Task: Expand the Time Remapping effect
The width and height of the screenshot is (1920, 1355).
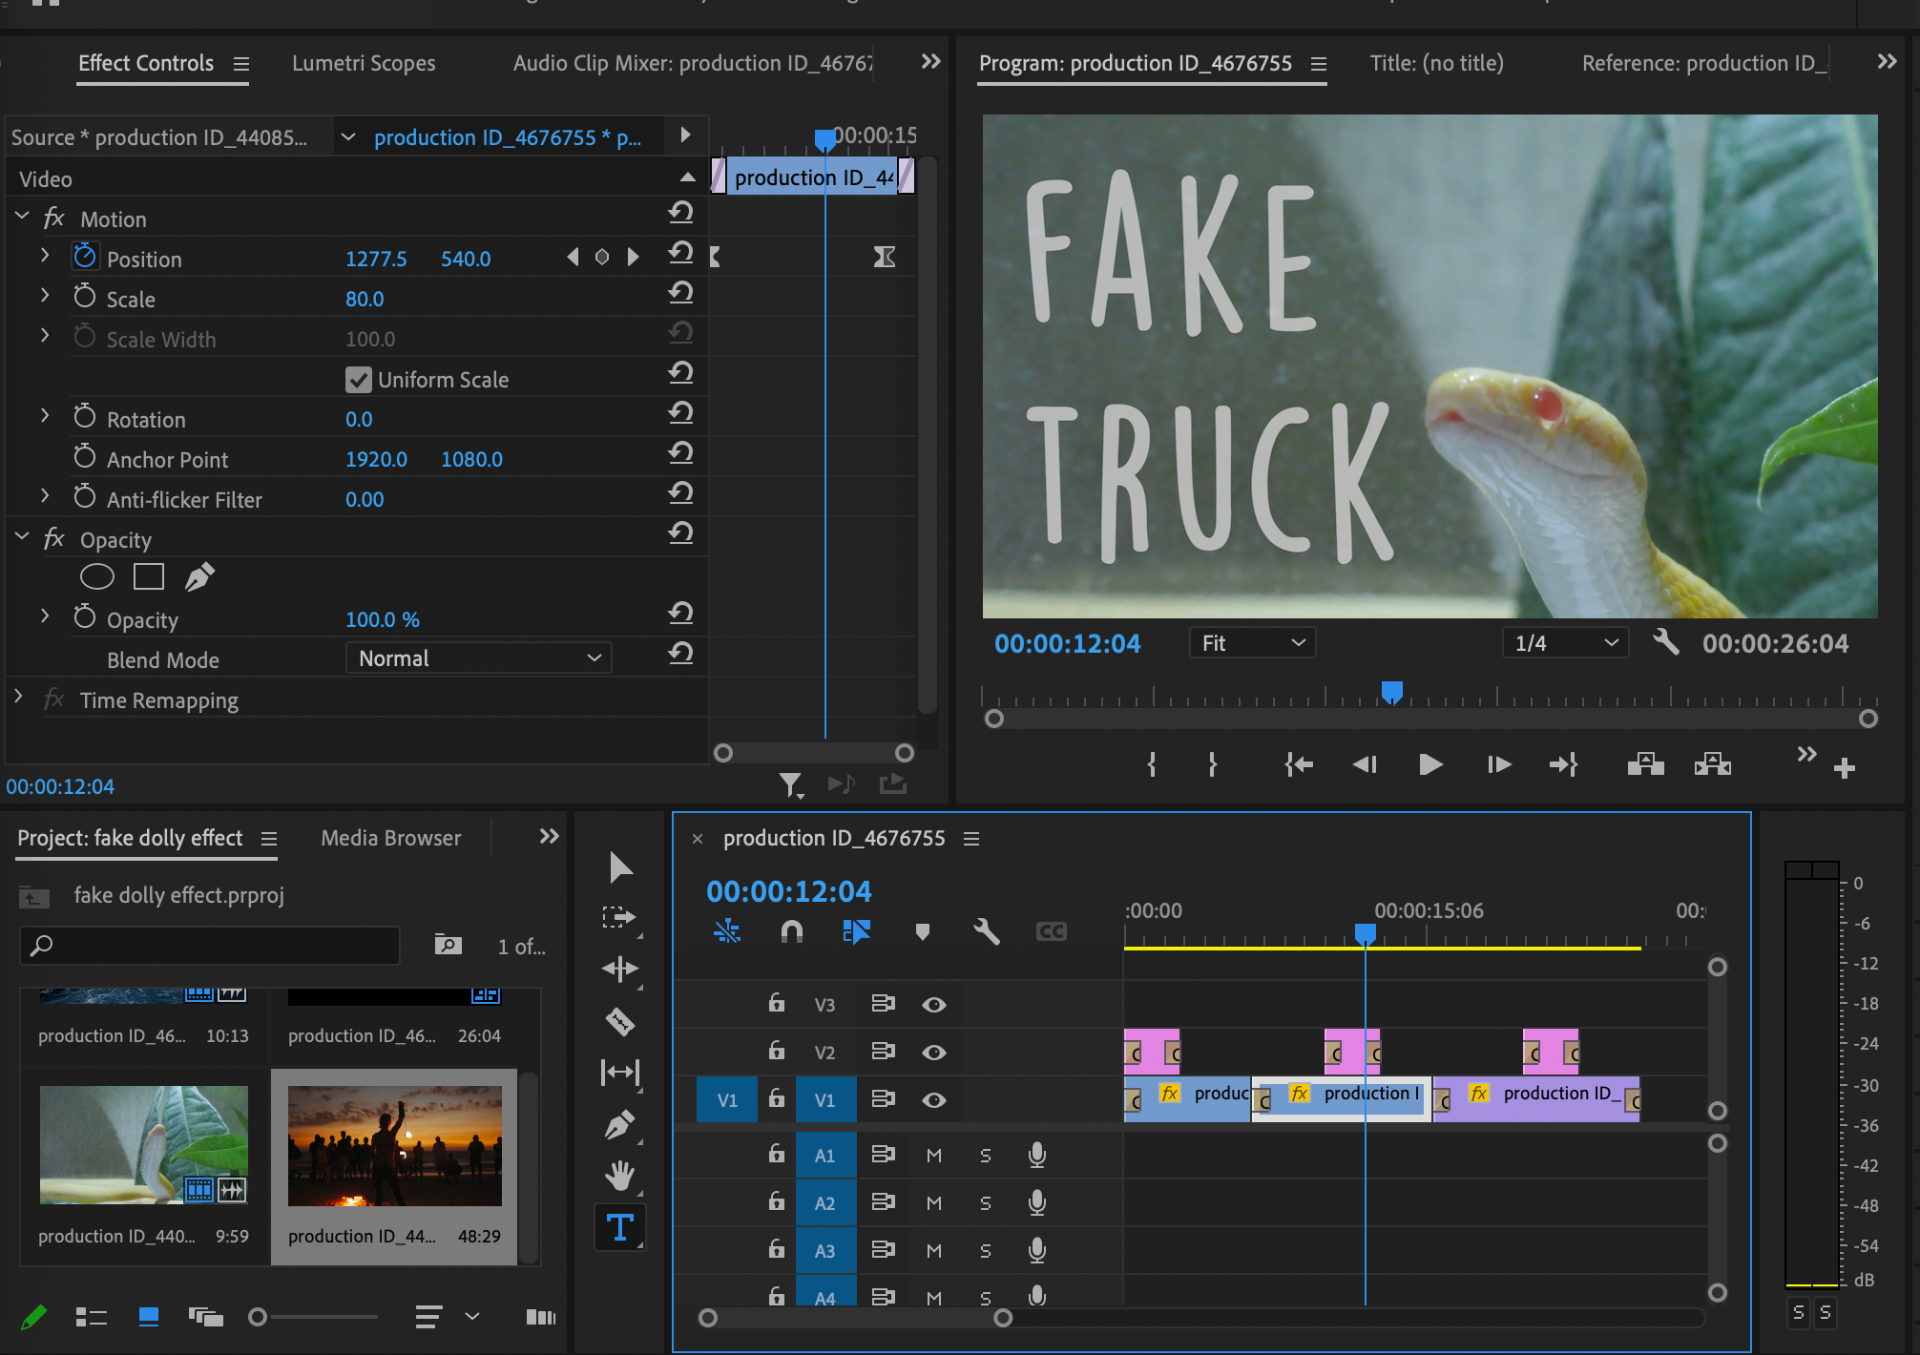Action: [x=19, y=697]
